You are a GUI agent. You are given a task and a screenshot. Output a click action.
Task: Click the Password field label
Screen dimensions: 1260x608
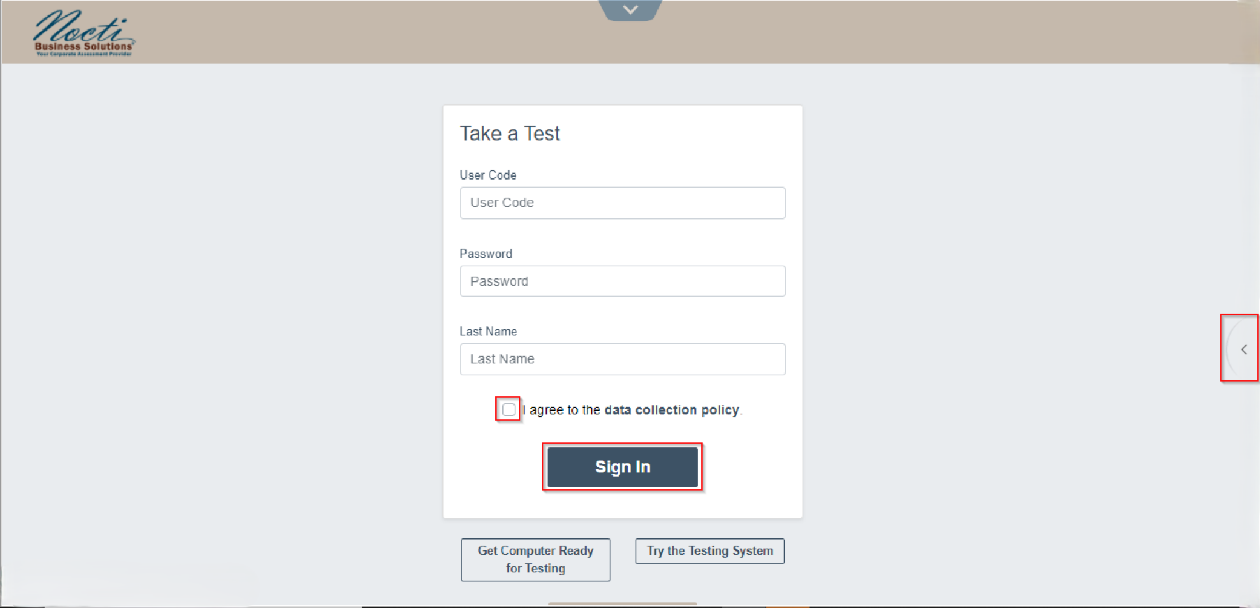point(486,254)
